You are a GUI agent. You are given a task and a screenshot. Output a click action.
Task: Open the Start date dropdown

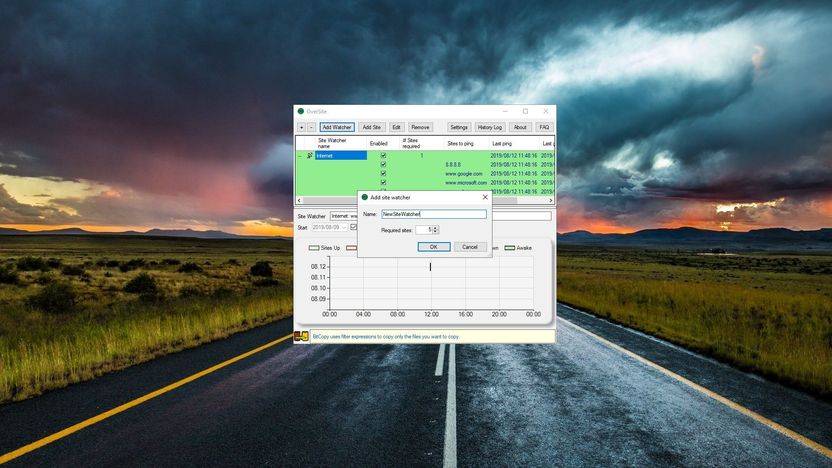[x=344, y=227]
